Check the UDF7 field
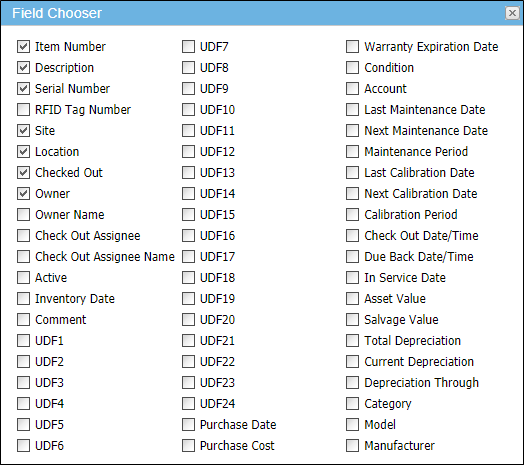Image resolution: width=524 pixels, height=465 pixels. [x=188, y=46]
